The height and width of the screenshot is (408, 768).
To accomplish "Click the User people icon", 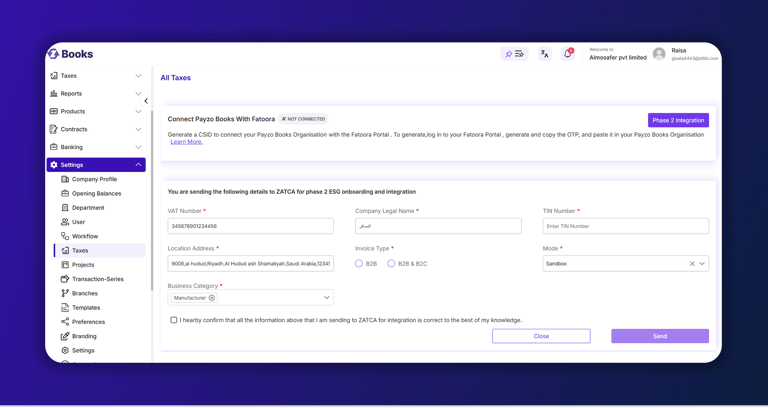I will point(65,222).
